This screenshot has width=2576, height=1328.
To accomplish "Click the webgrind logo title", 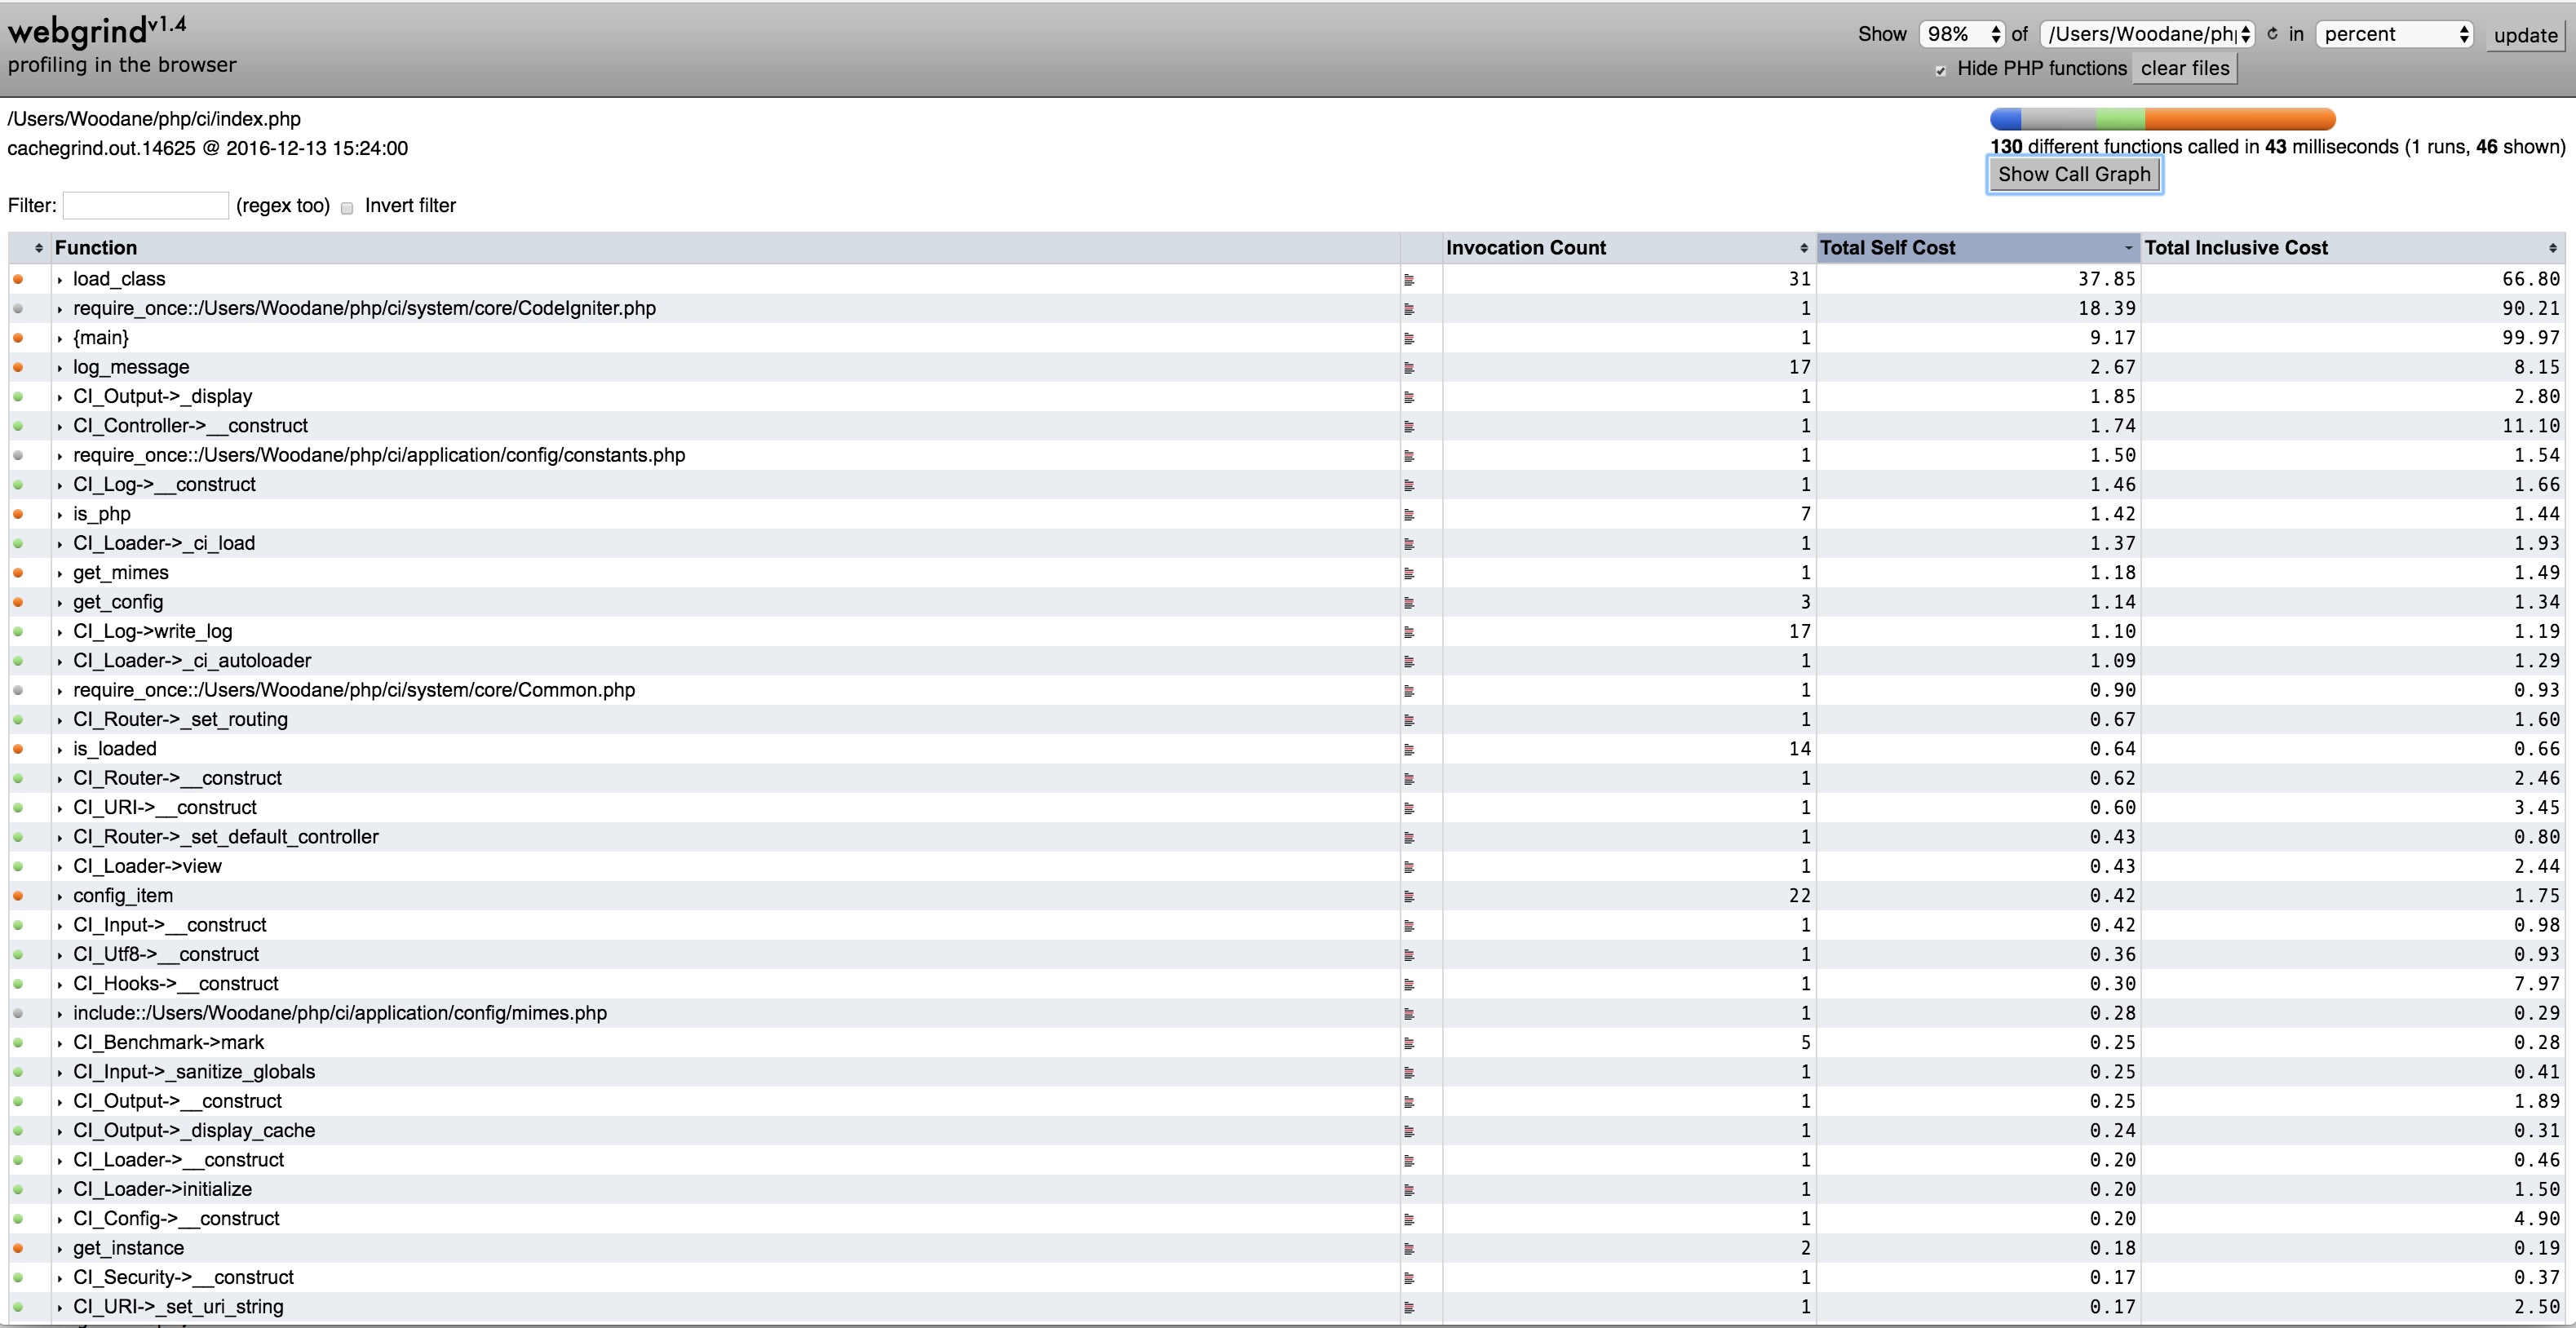I will 97,30.
